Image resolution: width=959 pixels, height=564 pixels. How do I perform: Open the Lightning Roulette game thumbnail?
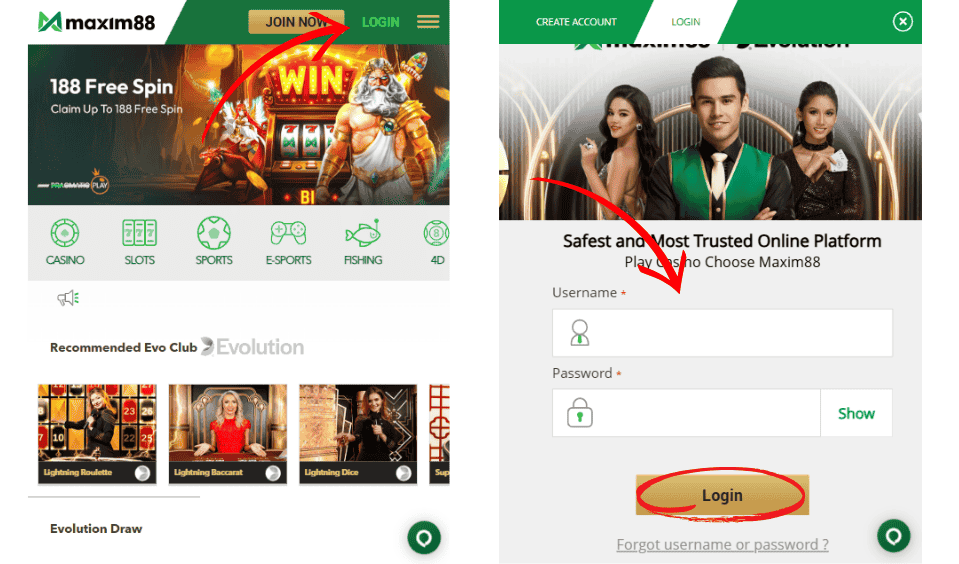[x=97, y=434]
